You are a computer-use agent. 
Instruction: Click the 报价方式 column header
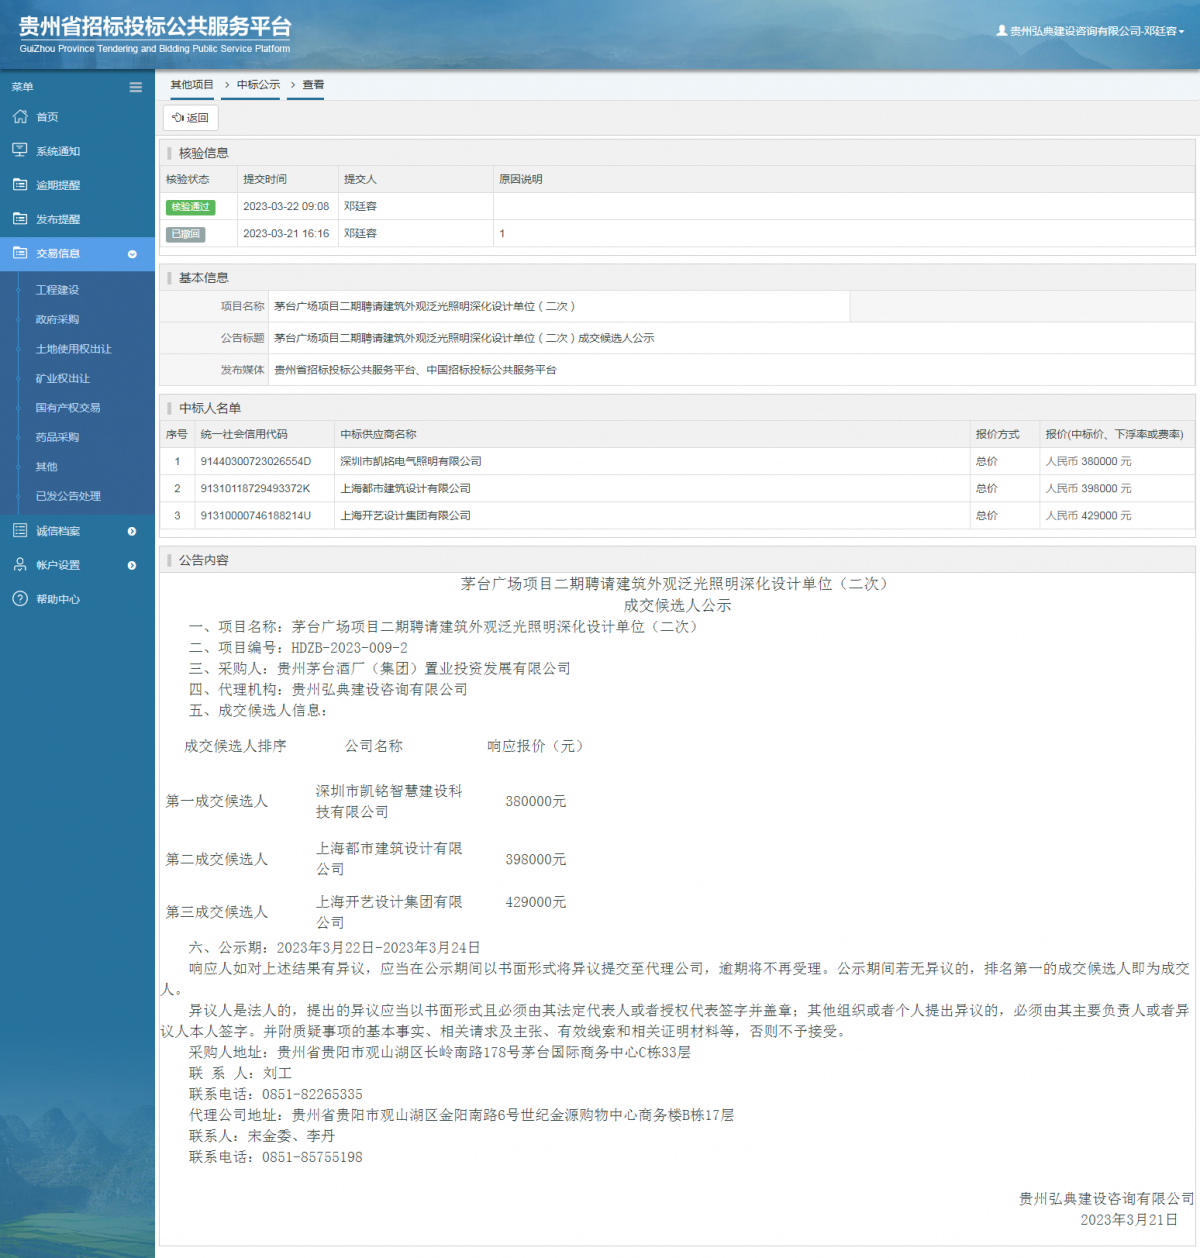998,435
